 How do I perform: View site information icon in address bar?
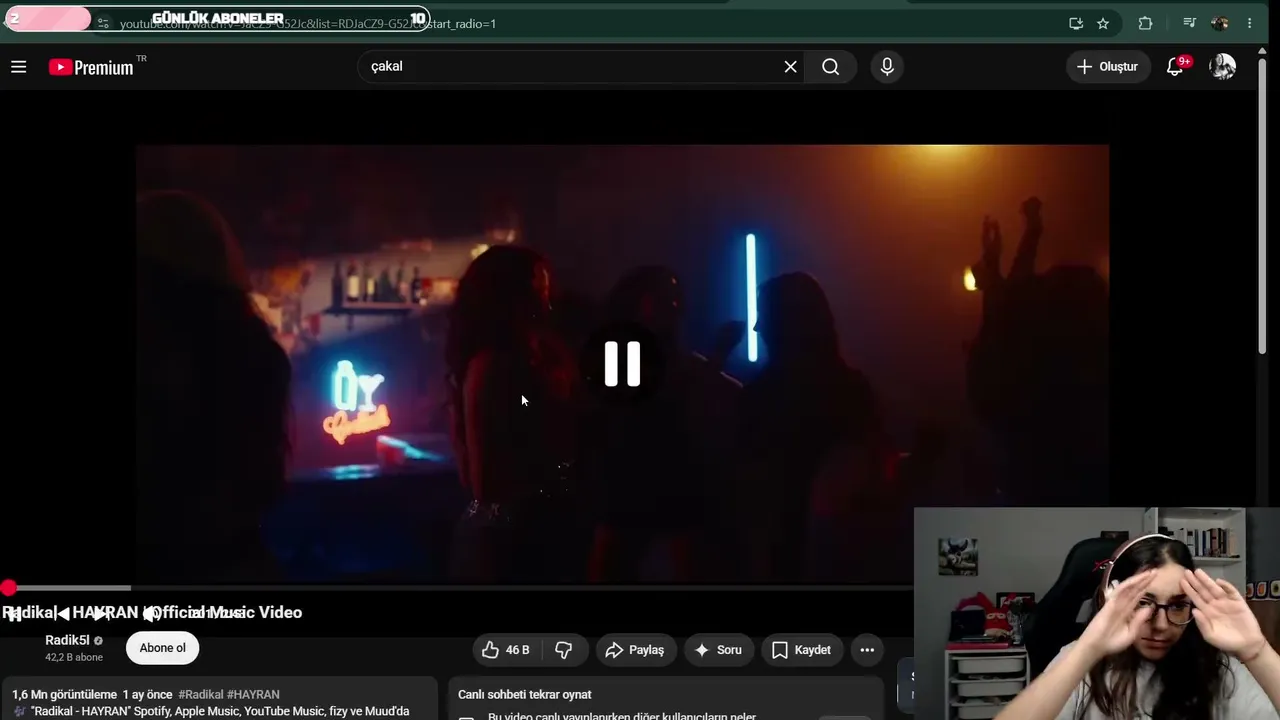[x=103, y=23]
